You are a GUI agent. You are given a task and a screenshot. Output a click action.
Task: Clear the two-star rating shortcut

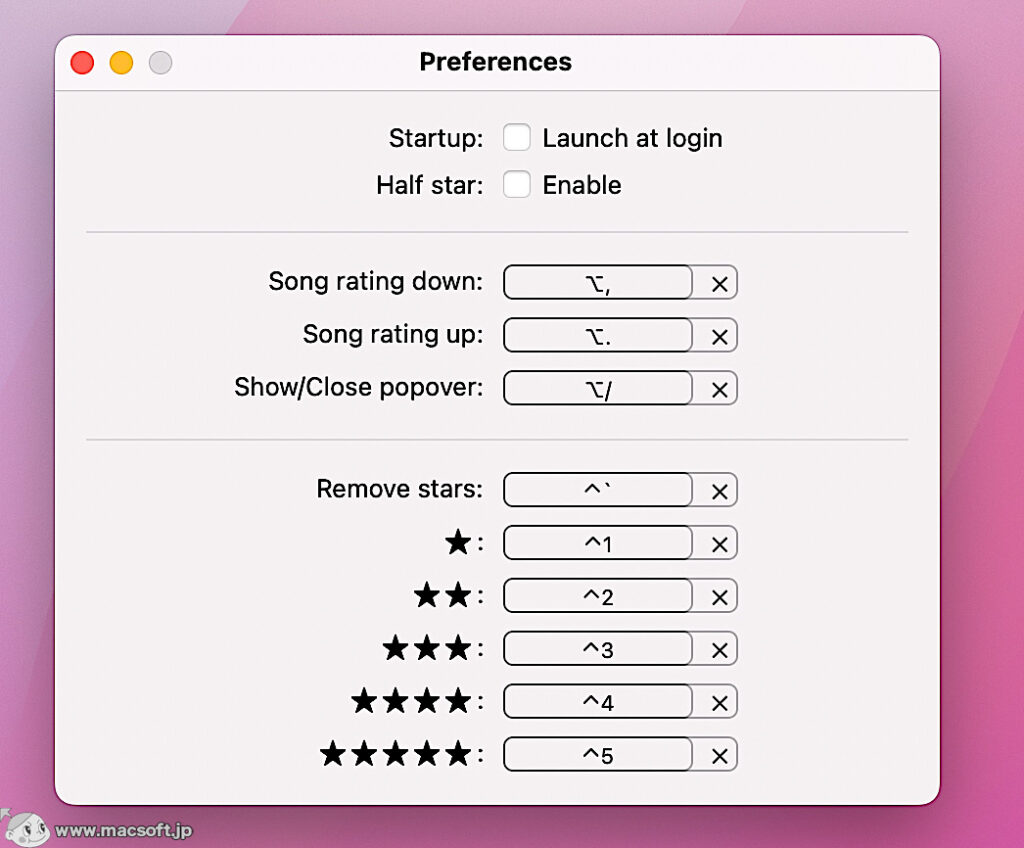[x=718, y=596]
